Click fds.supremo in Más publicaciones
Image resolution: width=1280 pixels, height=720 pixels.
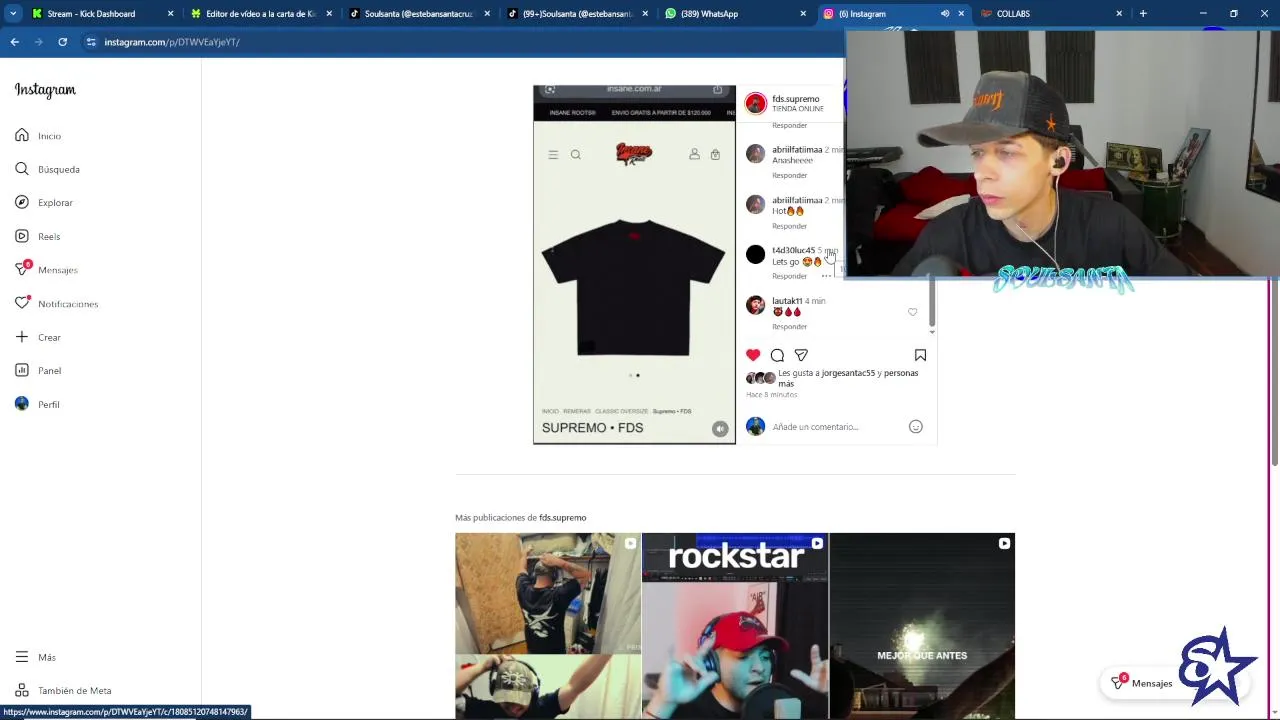(562, 518)
